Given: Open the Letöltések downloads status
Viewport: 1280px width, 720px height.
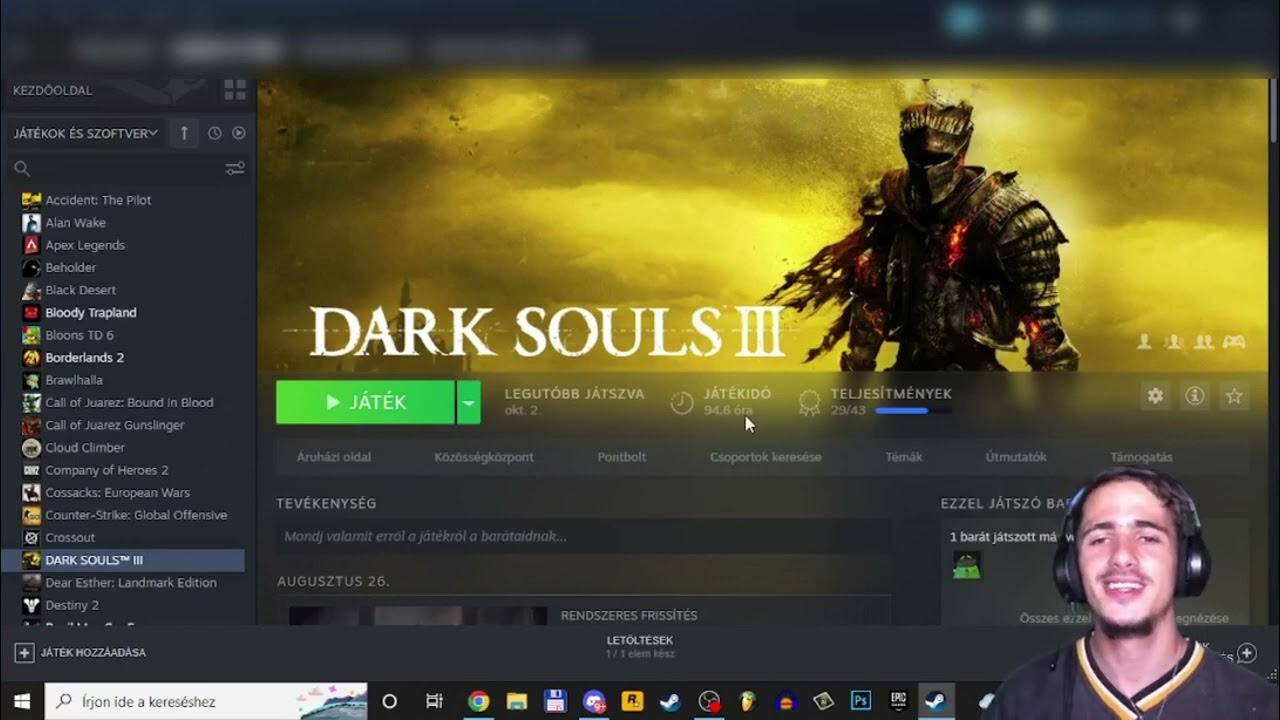Looking at the screenshot, I should tap(640, 646).
